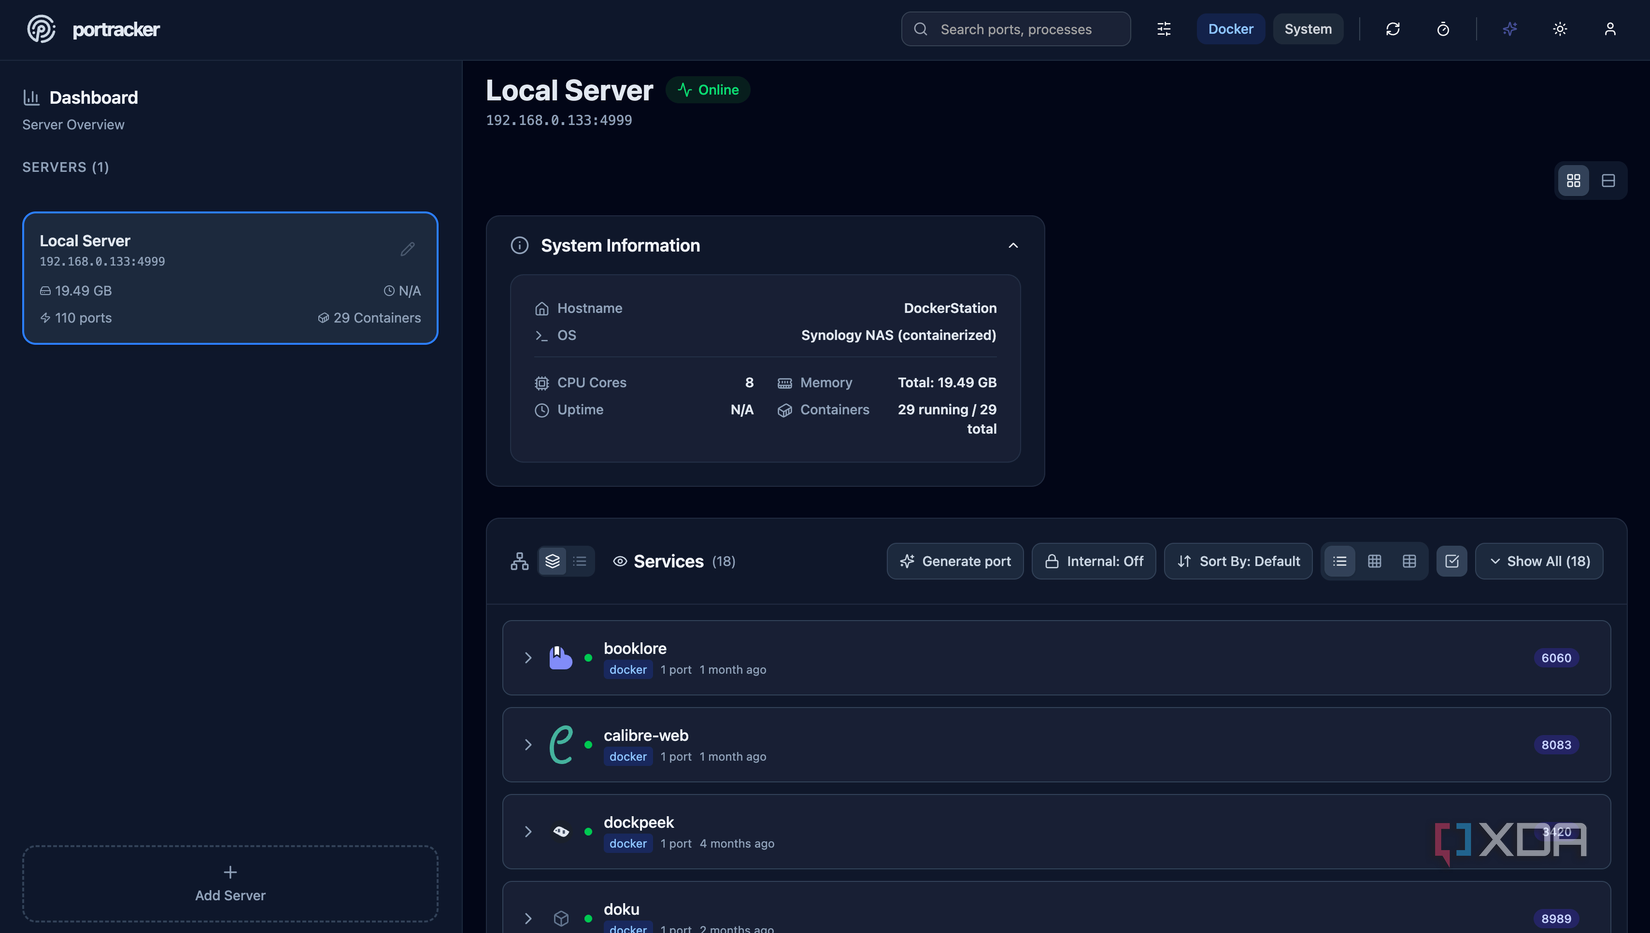Viewport: 1650px width, 933px height.
Task: Click the System Information info icon
Action: 520,246
